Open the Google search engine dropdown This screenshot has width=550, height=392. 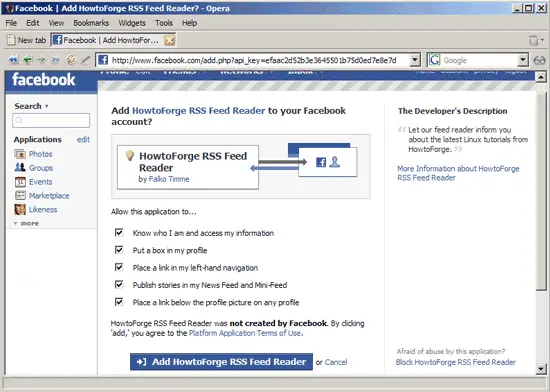click(523, 60)
